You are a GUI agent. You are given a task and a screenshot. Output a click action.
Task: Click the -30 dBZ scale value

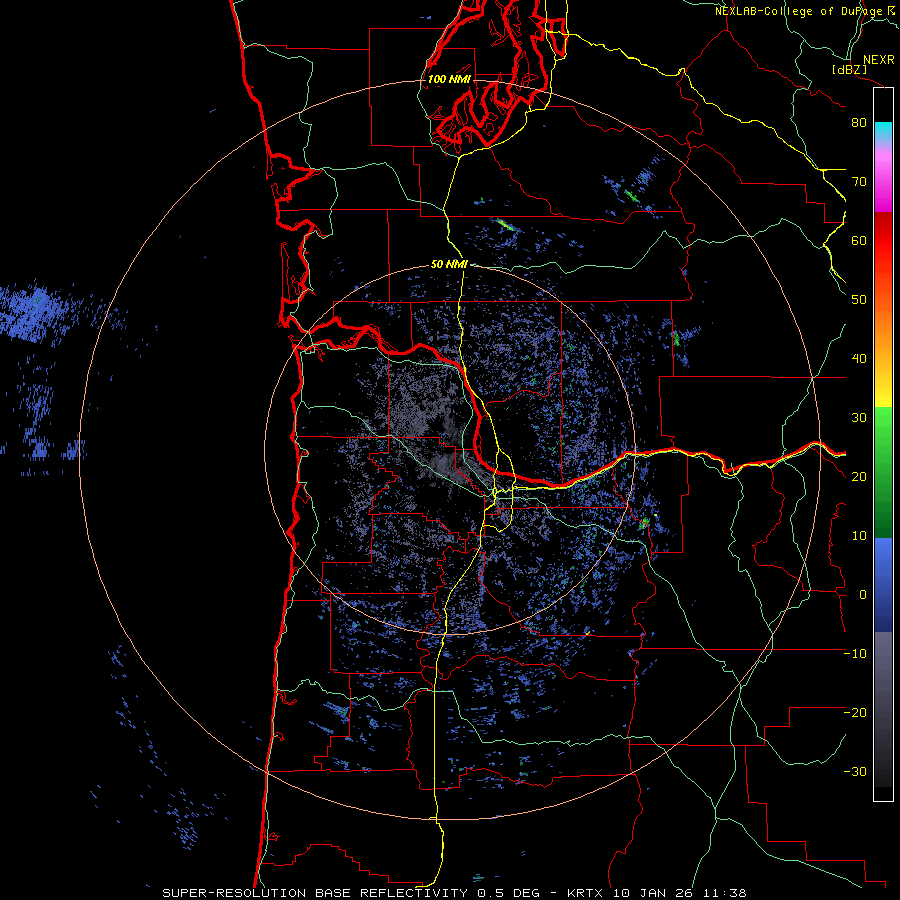pyautogui.click(x=855, y=772)
